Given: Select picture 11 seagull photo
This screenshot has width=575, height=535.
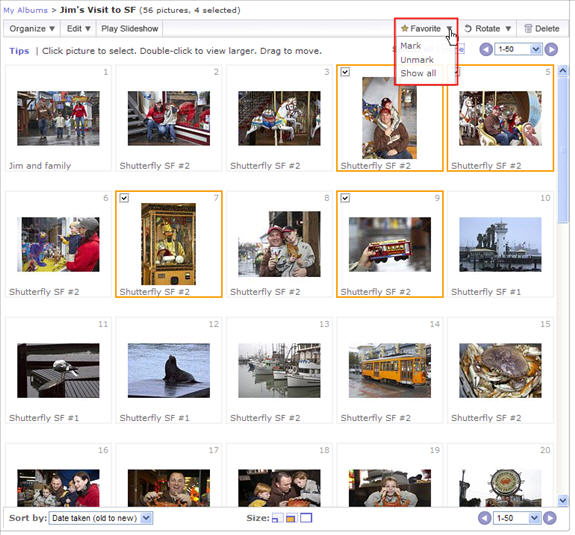Looking at the screenshot, I should pos(58,370).
